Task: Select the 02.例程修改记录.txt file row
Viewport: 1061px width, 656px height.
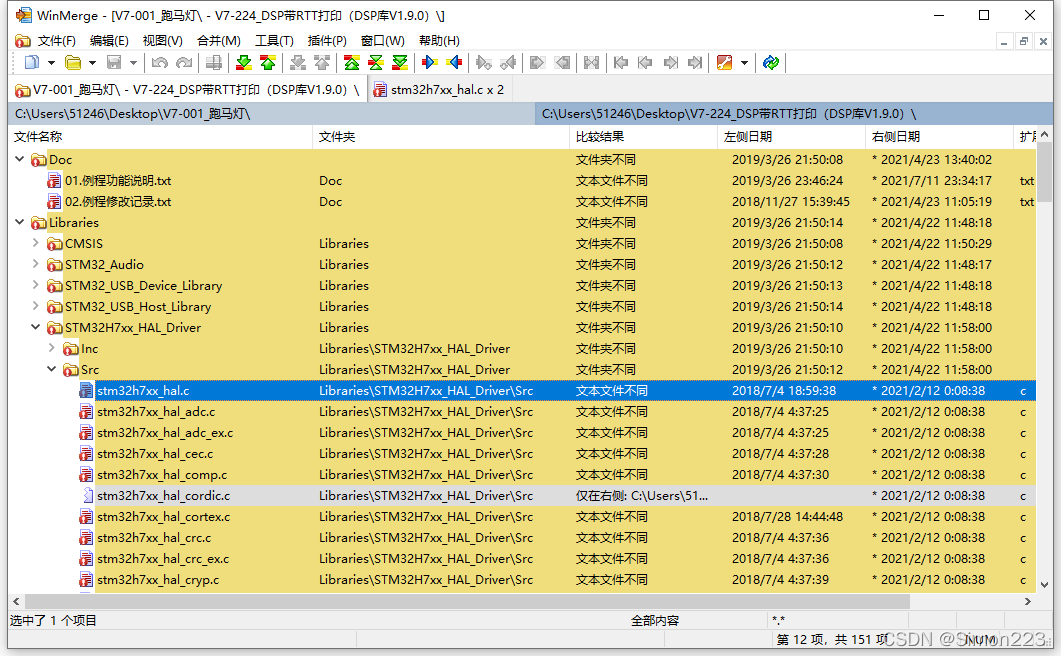Action: pos(522,202)
